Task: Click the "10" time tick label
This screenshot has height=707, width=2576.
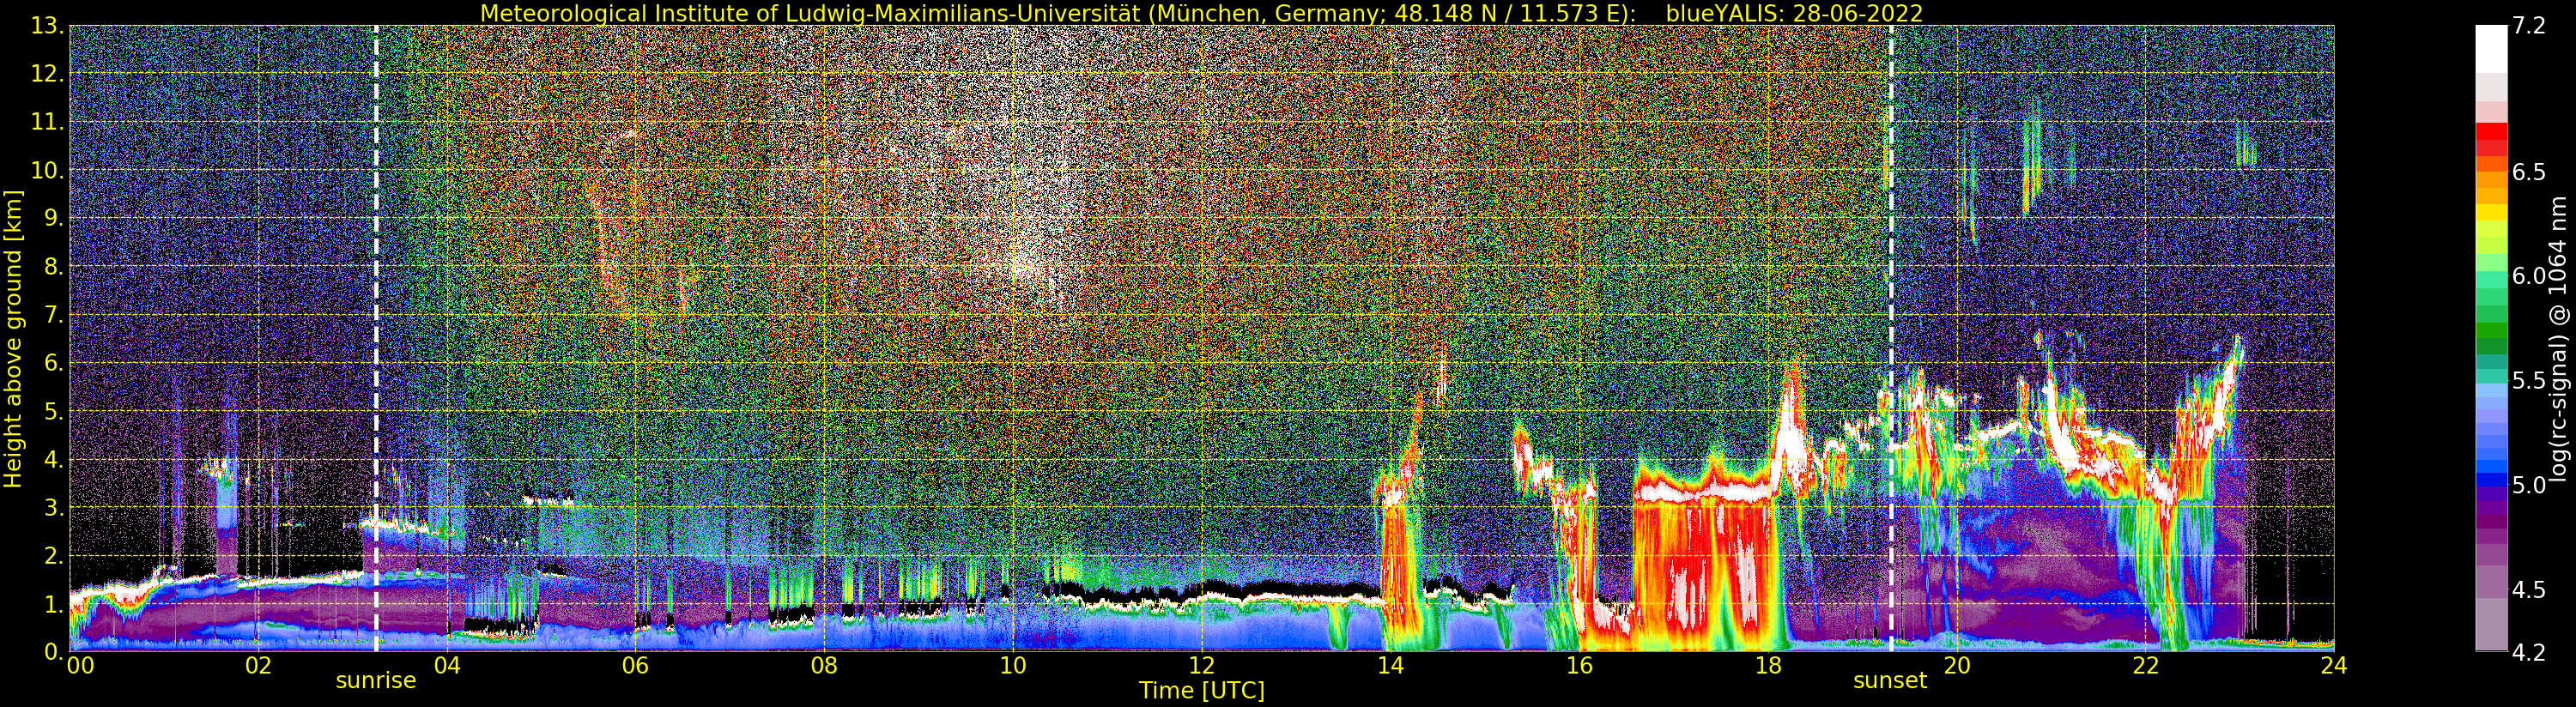Action: tap(1013, 666)
